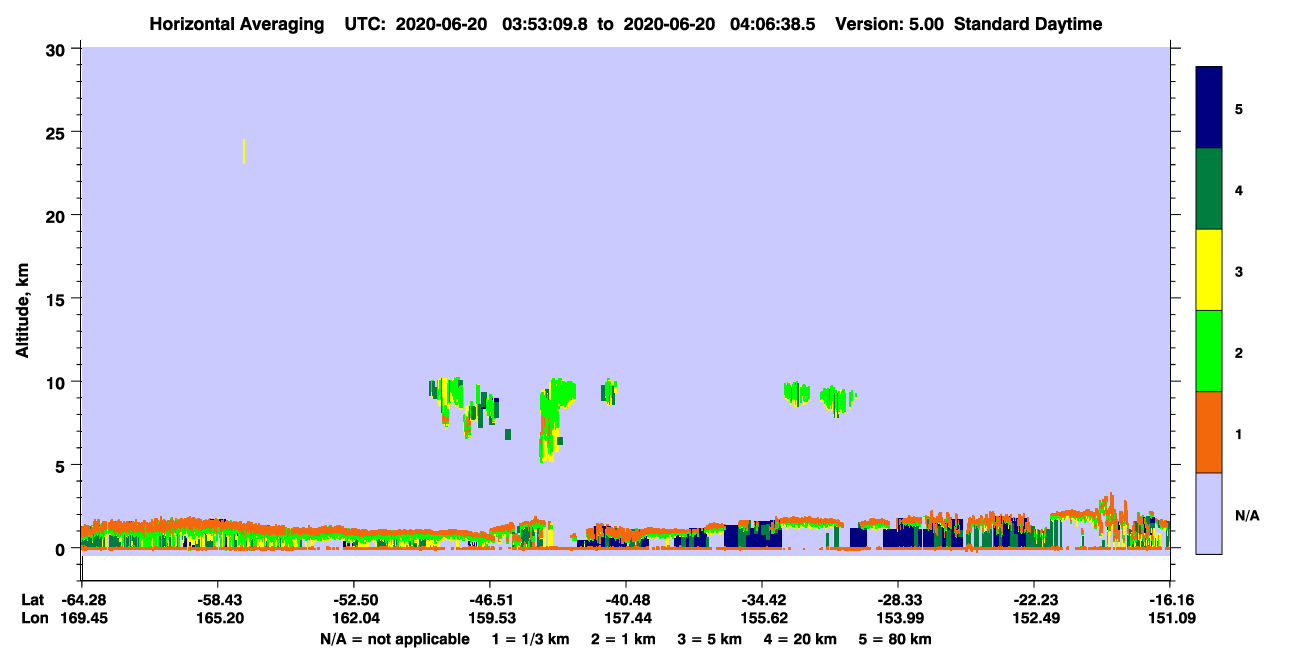Click the yellow colorbar segment 3
This screenshot has height=667, width=1300.
tap(1209, 270)
